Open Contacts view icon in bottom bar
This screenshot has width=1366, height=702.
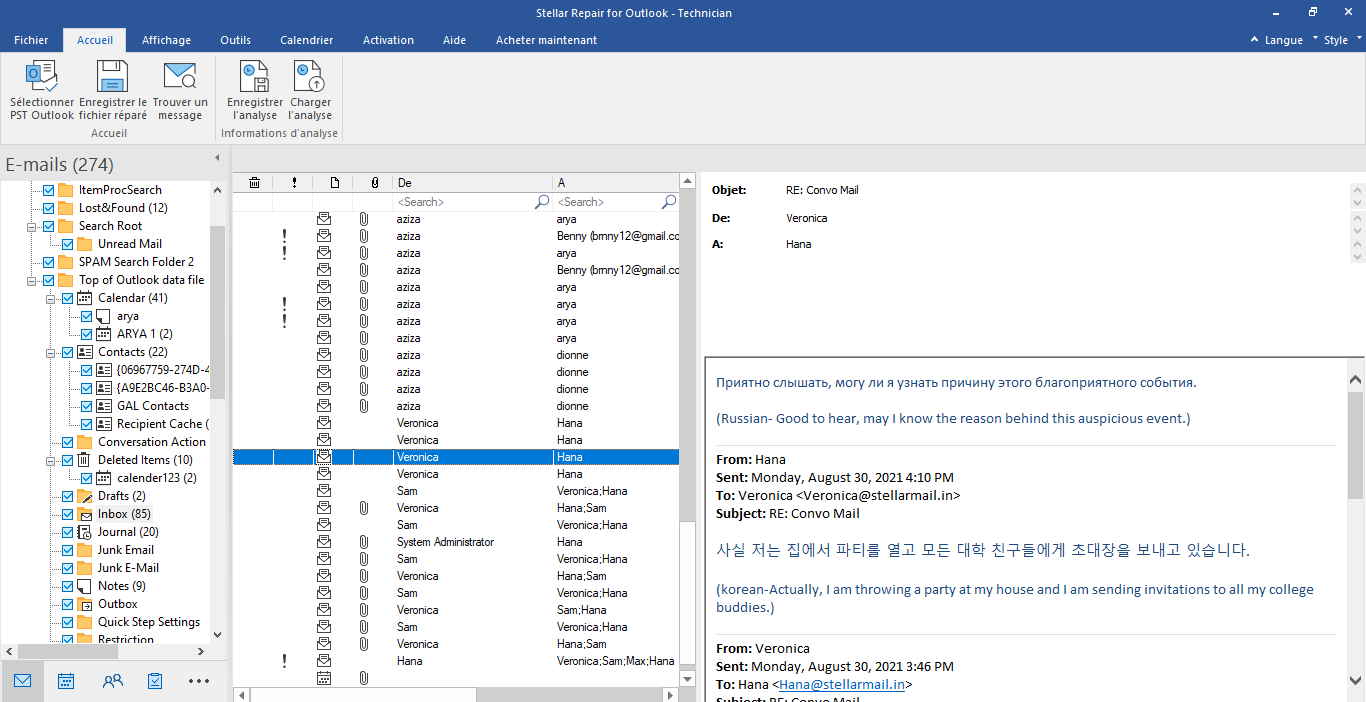pyautogui.click(x=112, y=681)
